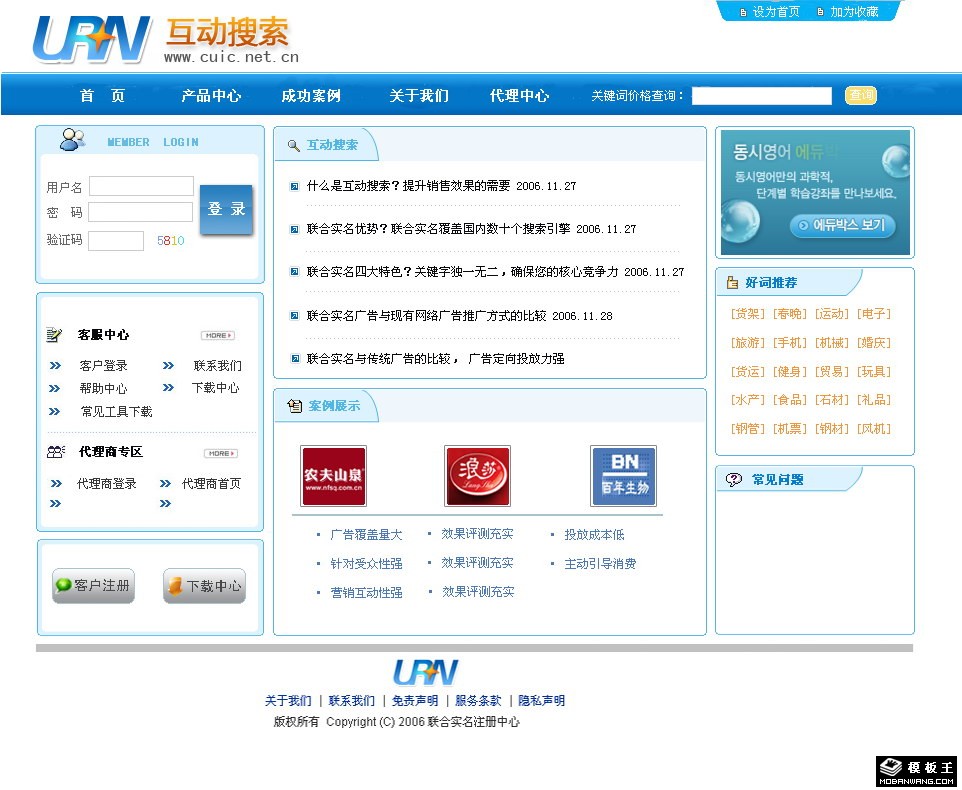This screenshot has width=962, height=790.
Task: Click MORE button beside 客服中心
Action: (218, 336)
